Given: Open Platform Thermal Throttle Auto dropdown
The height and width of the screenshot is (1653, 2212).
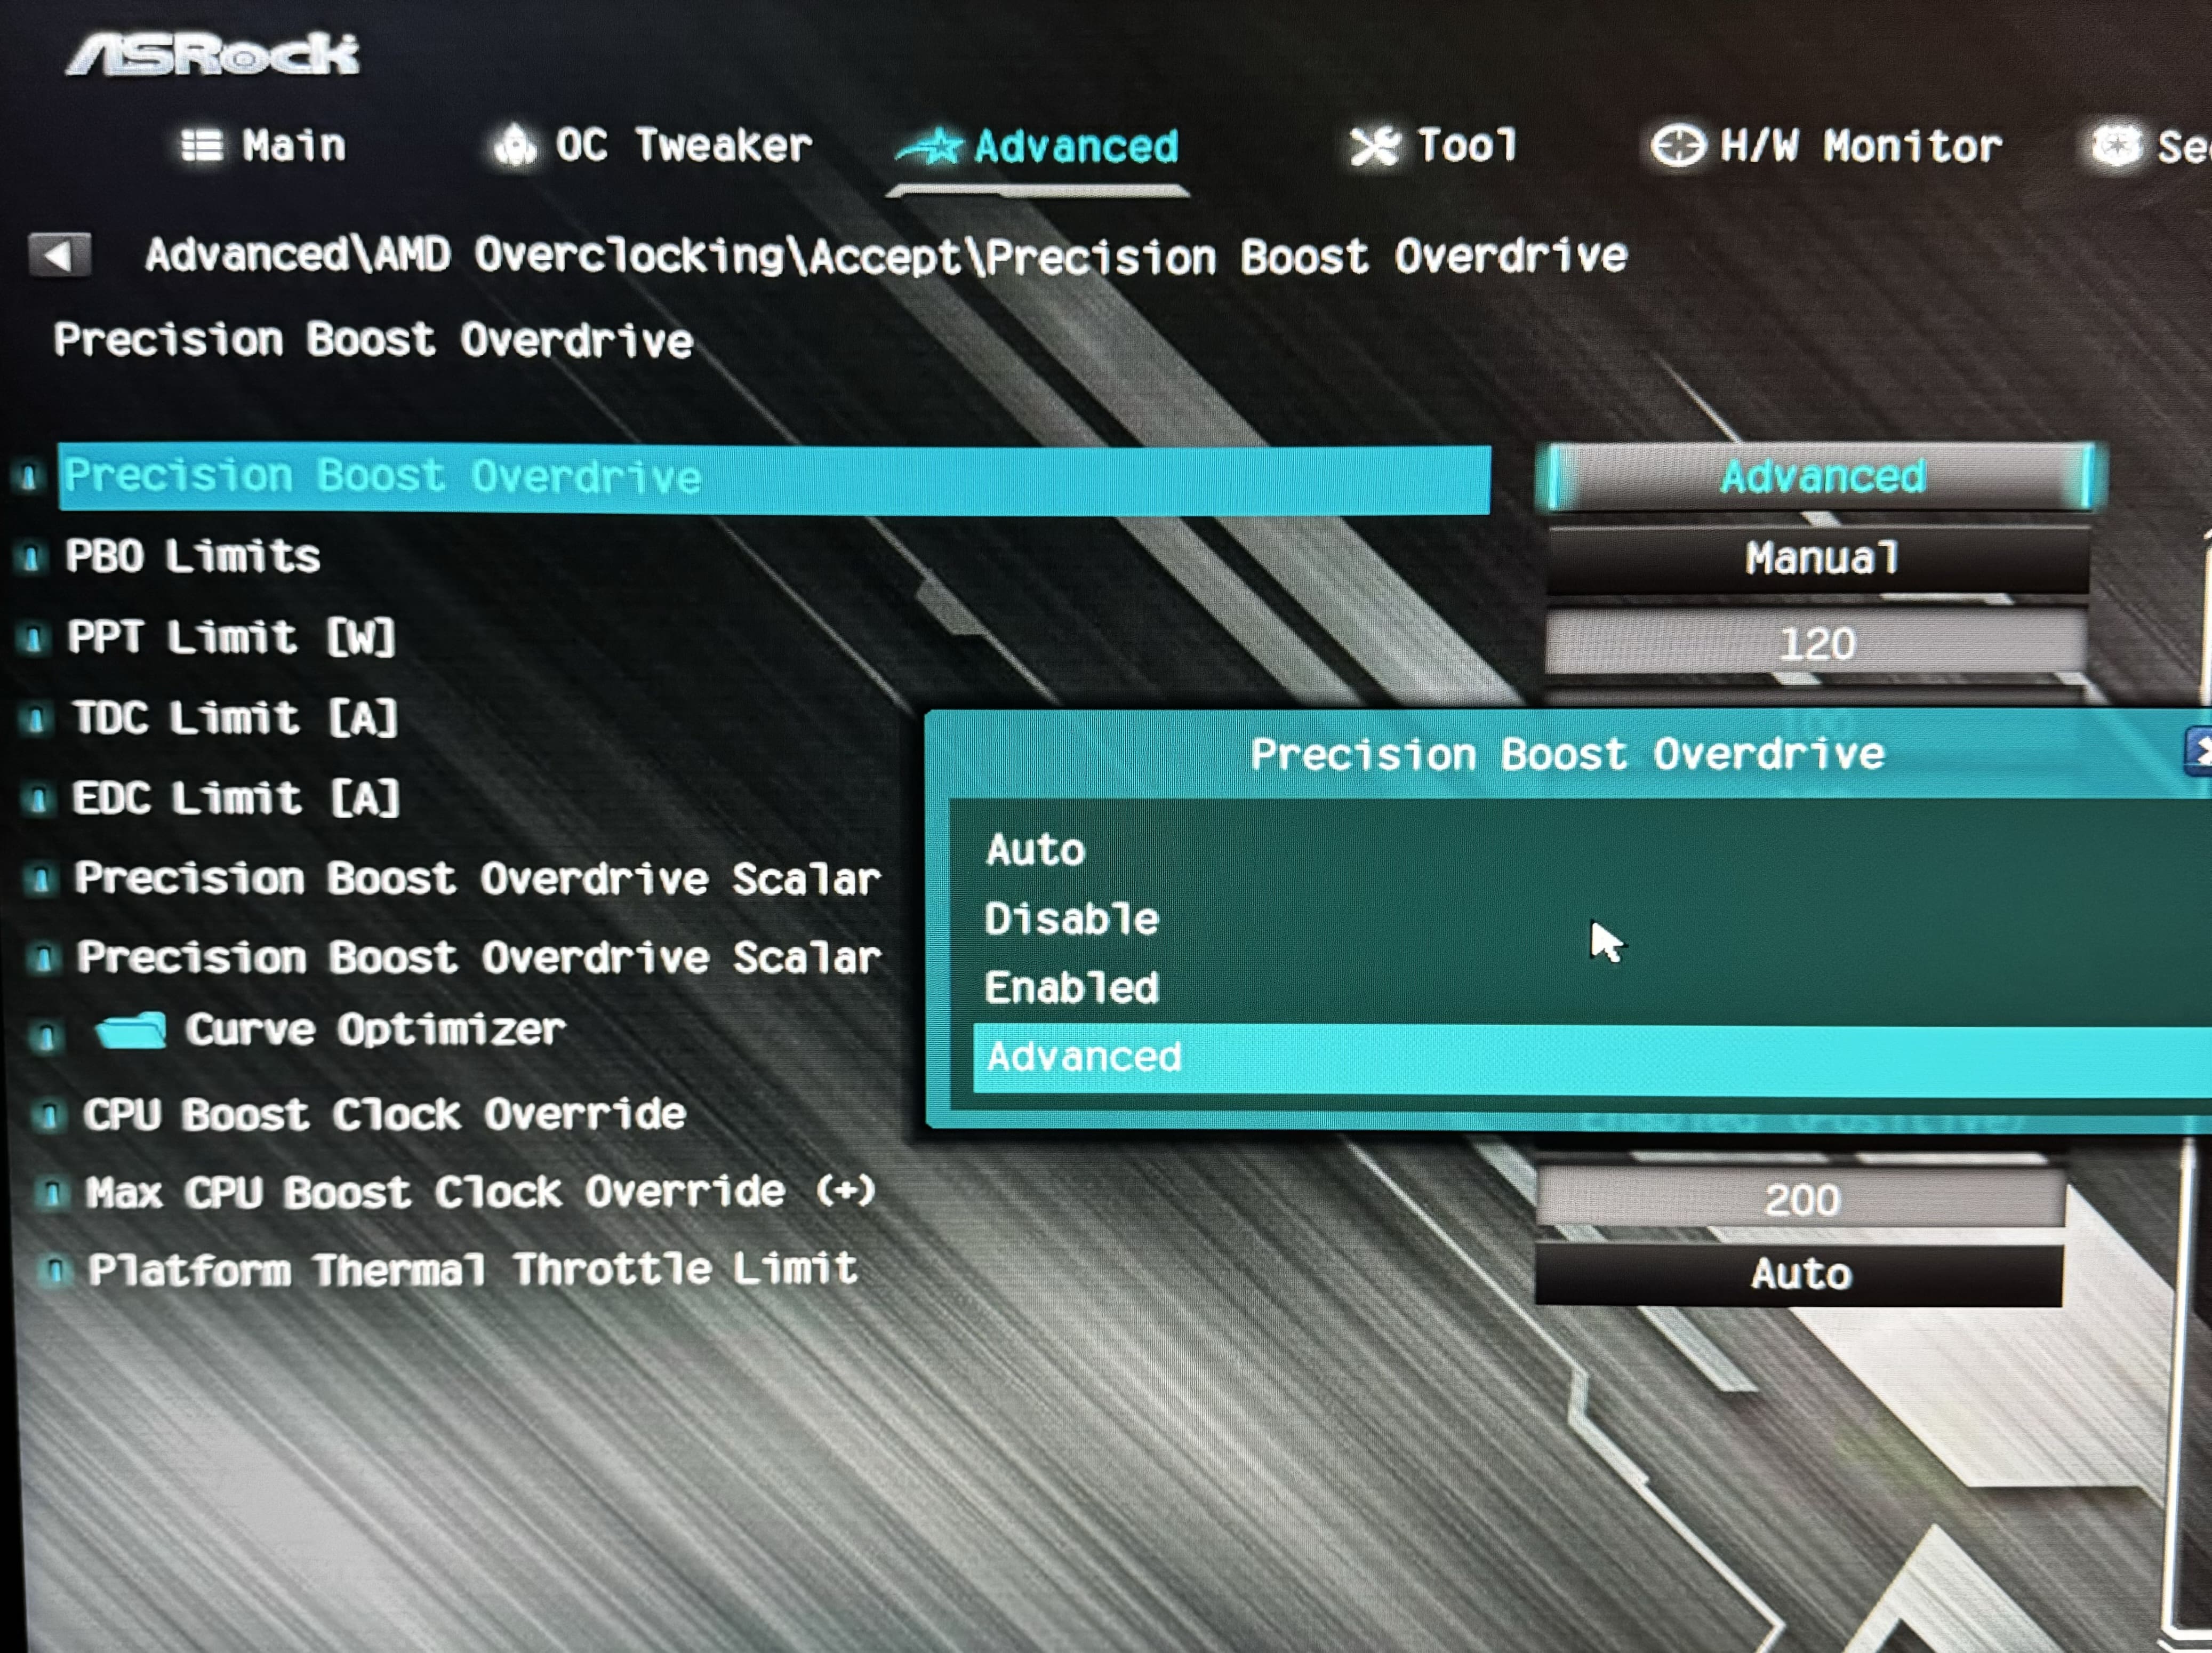Looking at the screenshot, I should (1799, 1274).
